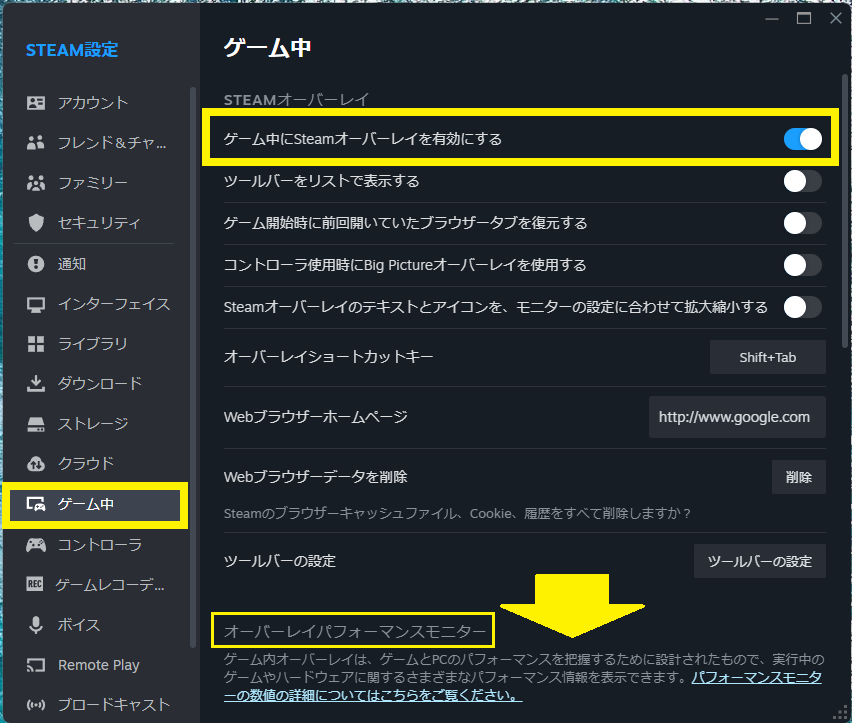This screenshot has height=723, width=852.
Task: Click the オーバーレイショートカットキー label
Action: 328,357
